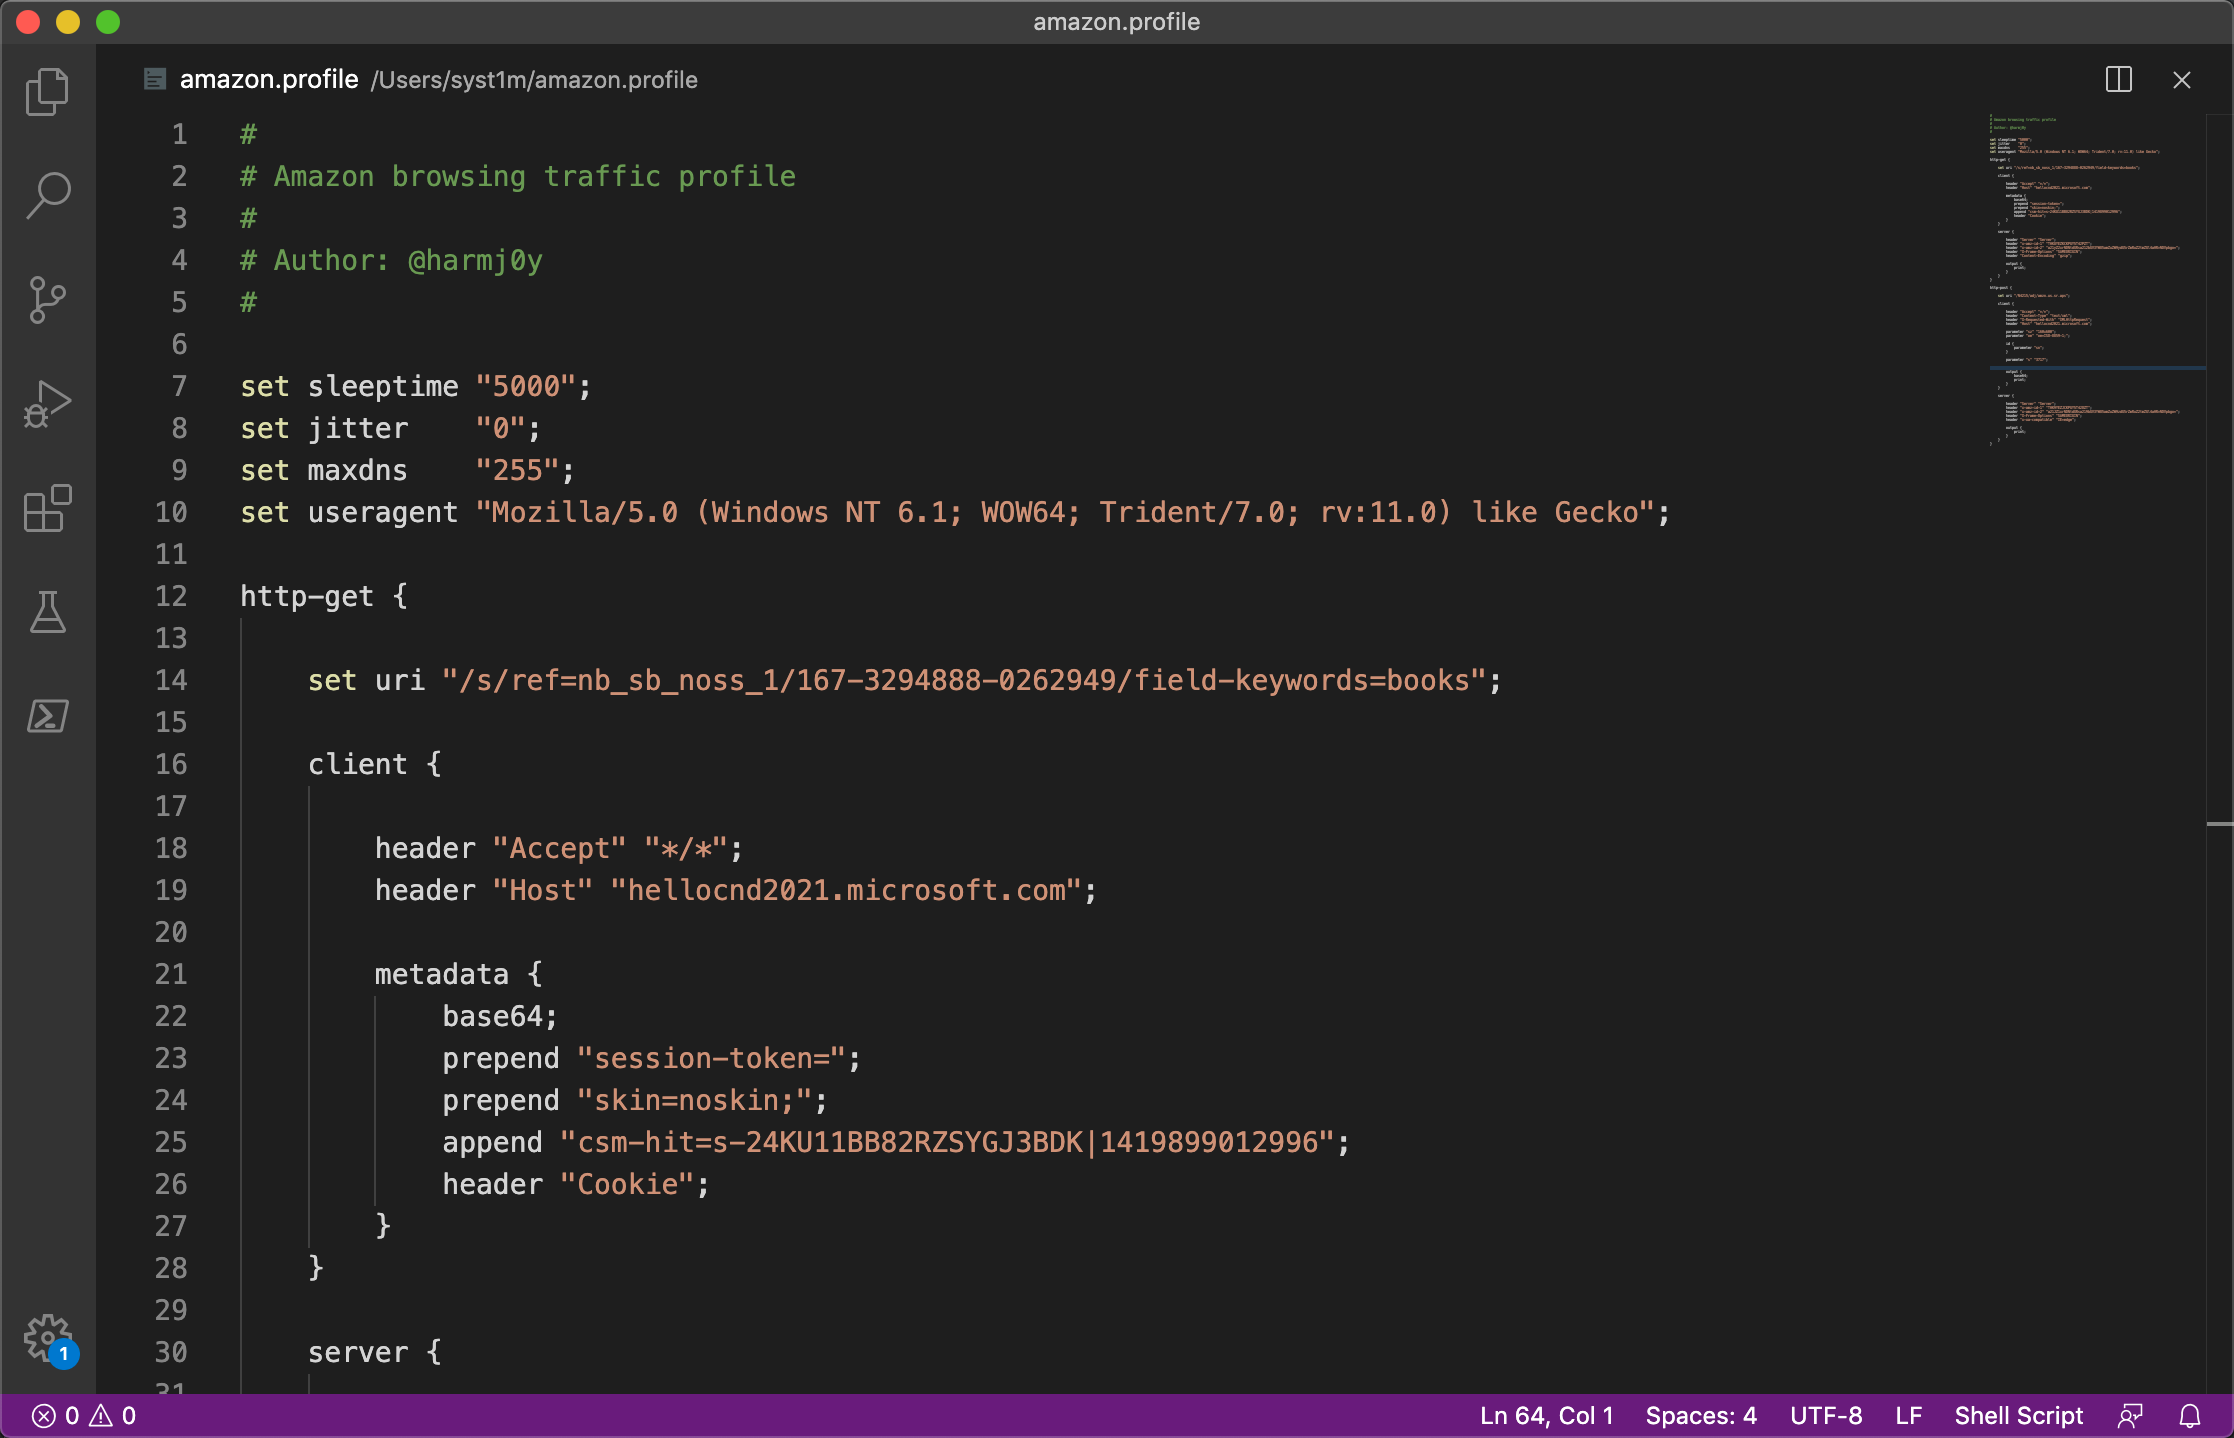This screenshot has width=2234, height=1438.
Task: Click the sleeptime value "5000"
Action: 526,386
